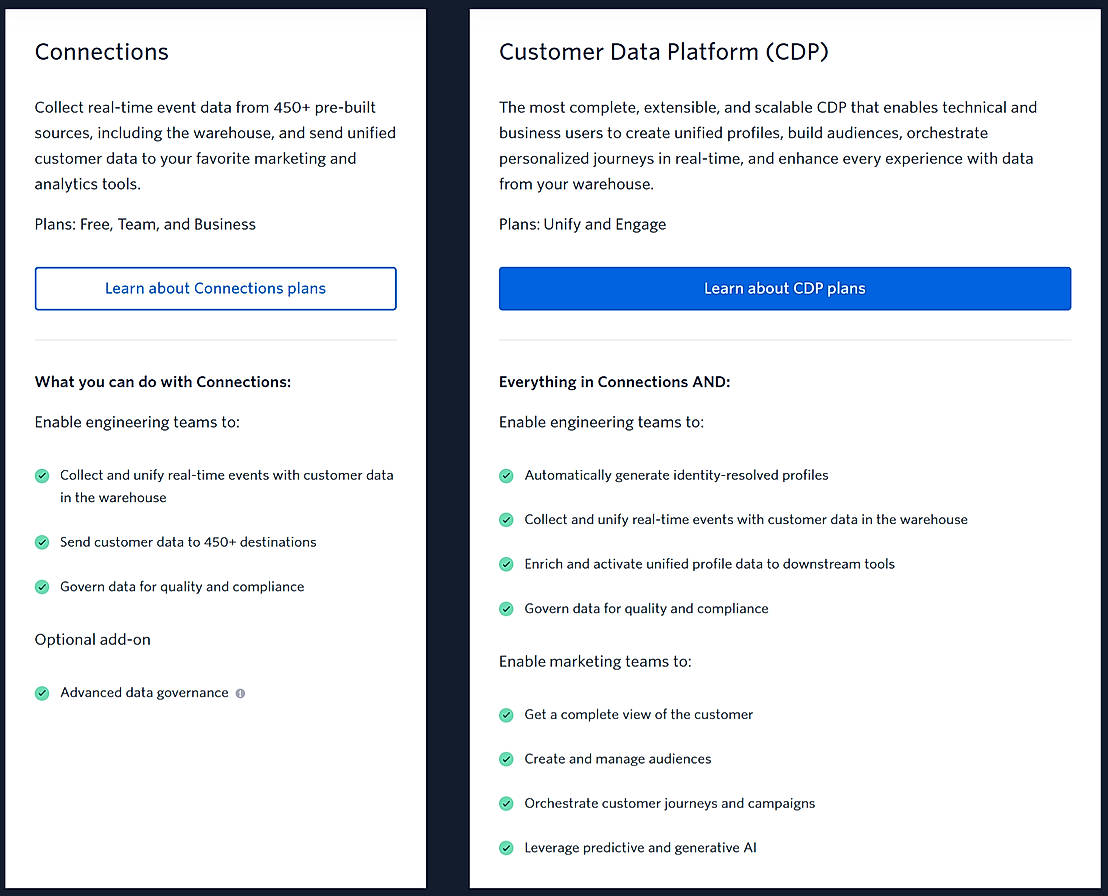The height and width of the screenshot is (896, 1108).
Task: Click checkmark beside Advanced data governance add-on
Action: click(x=42, y=693)
